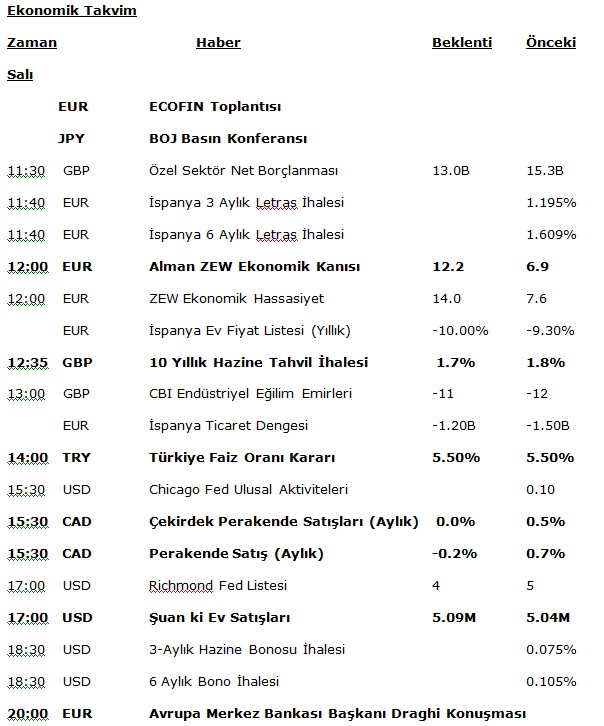Screen dimensions: 604x726
Task: Select the Beklenti column header
Action: 462,43
